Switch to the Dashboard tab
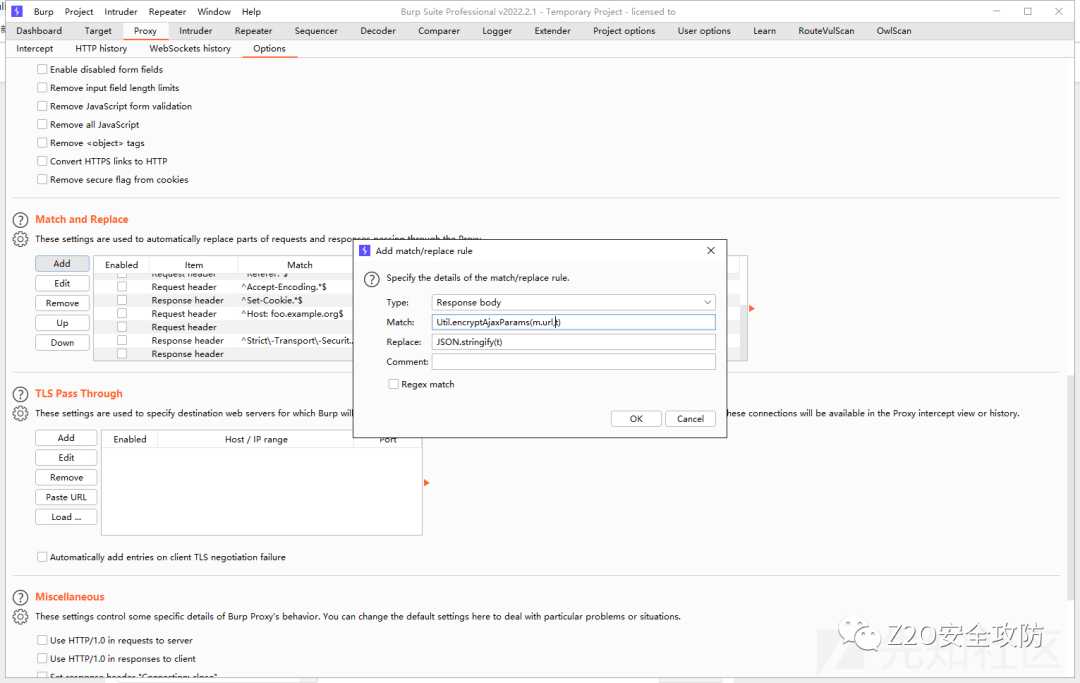This screenshot has height=683, width=1080. pyautogui.click(x=39, y=31)
